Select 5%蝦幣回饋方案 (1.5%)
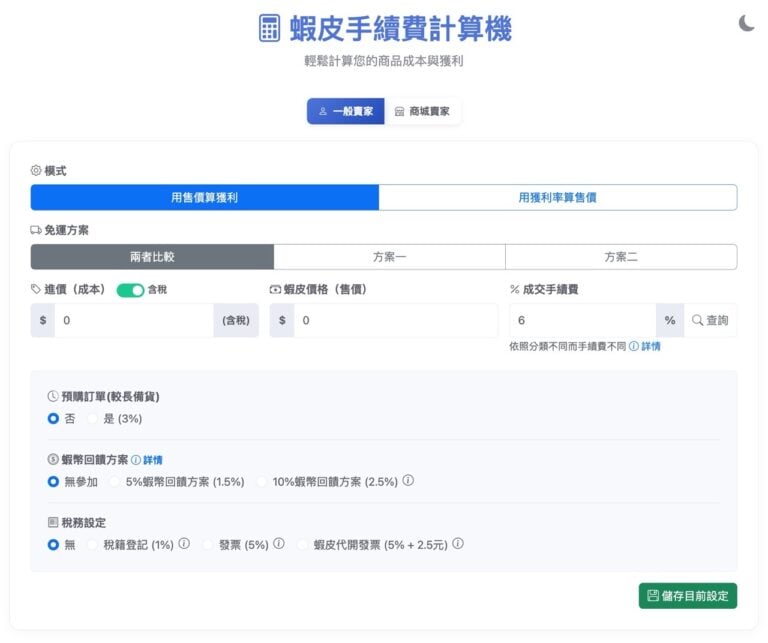The image size is (768, 643). [114, 481]
